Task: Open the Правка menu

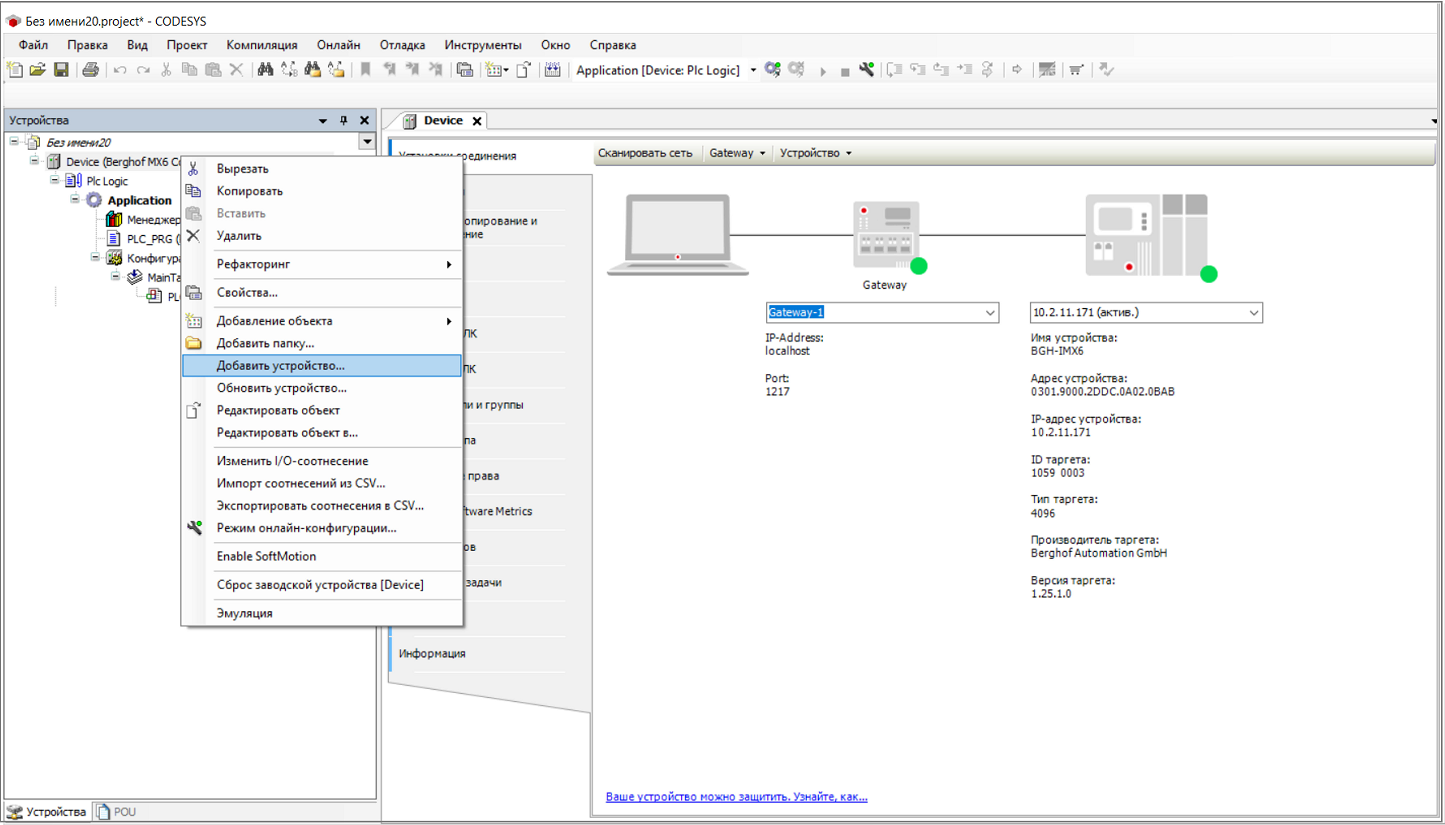Action: pos(88,45)
